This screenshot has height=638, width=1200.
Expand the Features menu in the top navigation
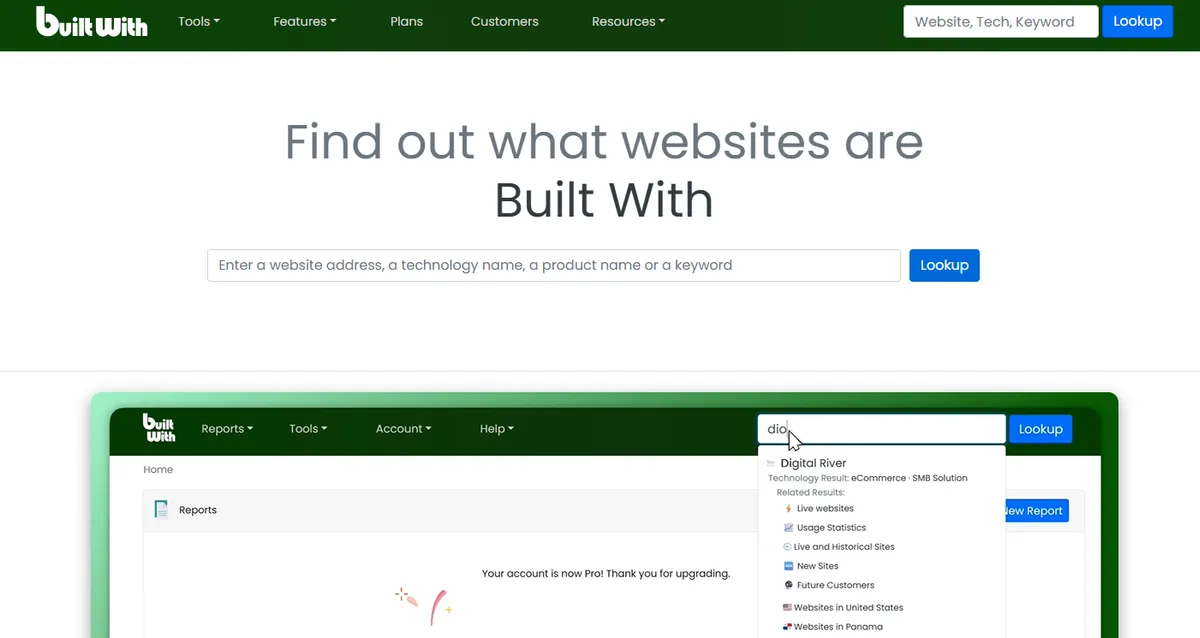(305, 21)
